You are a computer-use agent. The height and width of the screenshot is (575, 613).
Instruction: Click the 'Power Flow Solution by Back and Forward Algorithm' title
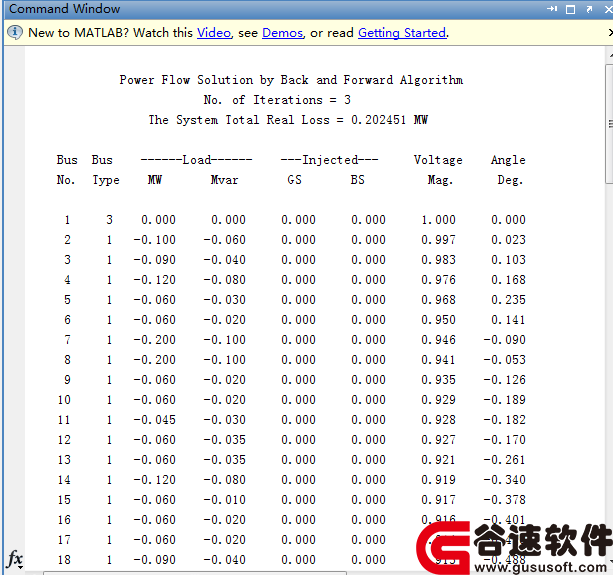pyautogui.click(x=291, y=80)
